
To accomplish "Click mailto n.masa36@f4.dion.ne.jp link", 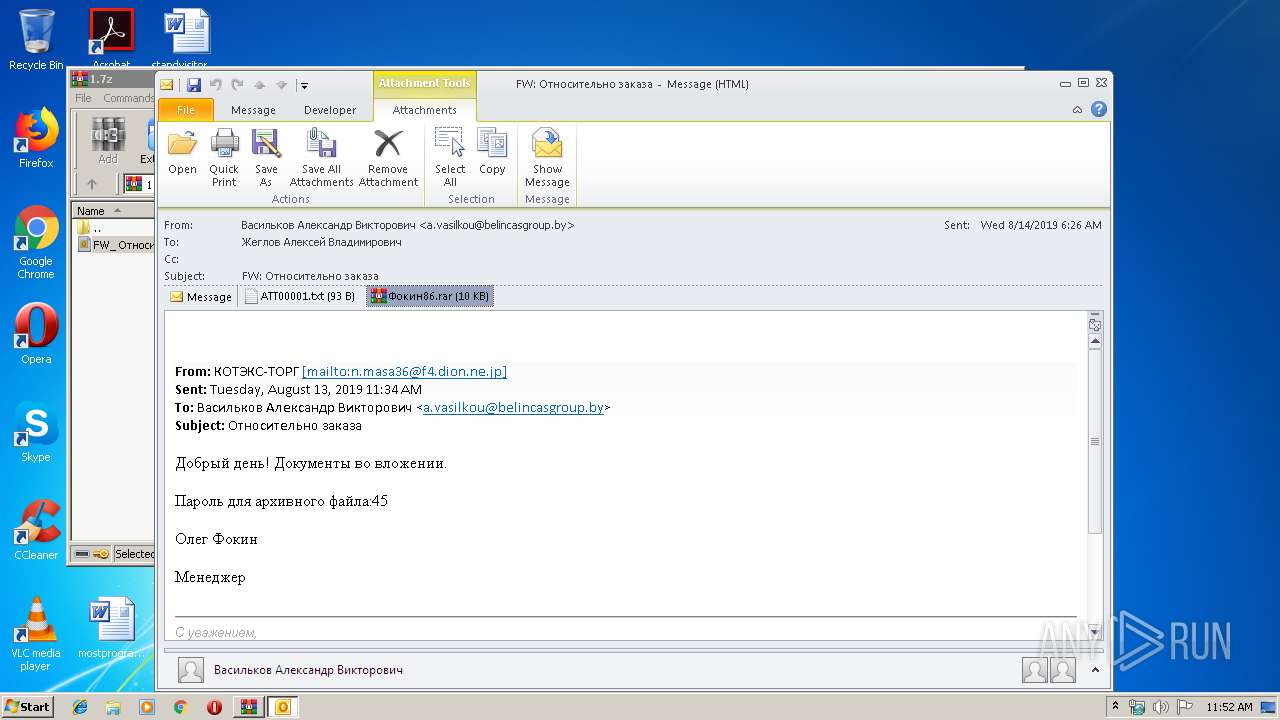I will tap(404, 371).
